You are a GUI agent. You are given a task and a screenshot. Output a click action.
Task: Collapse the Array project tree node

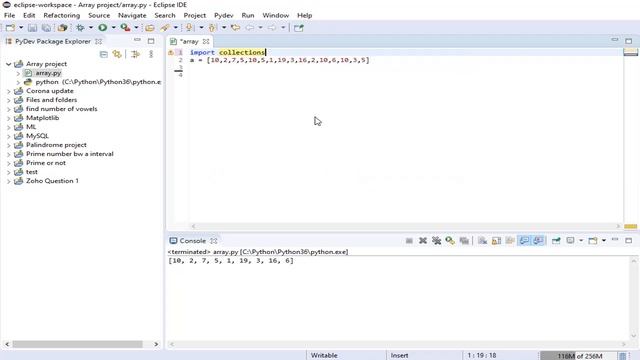point(9,64)
